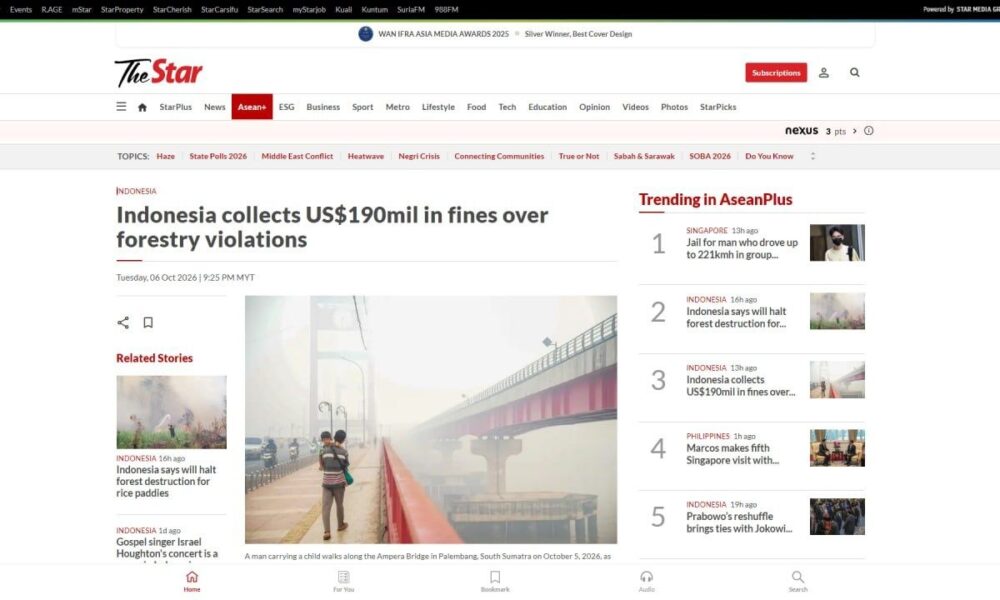The height and width of the screenshot is (600, 1000).
Task: Open the user account icon
Action: pyautogui.click(x=824, y=73)
